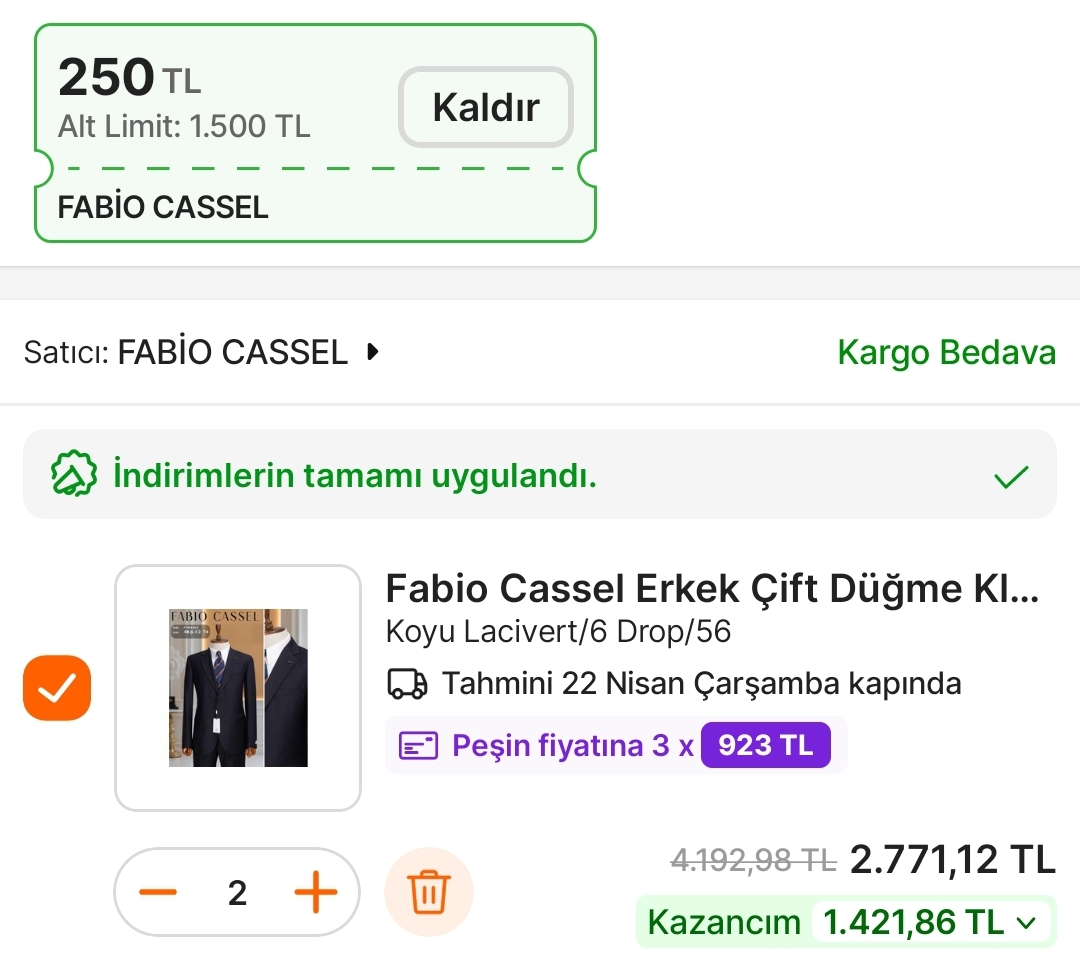Tap the quantity value 2

pyautogui.click(x=237, y=892)
